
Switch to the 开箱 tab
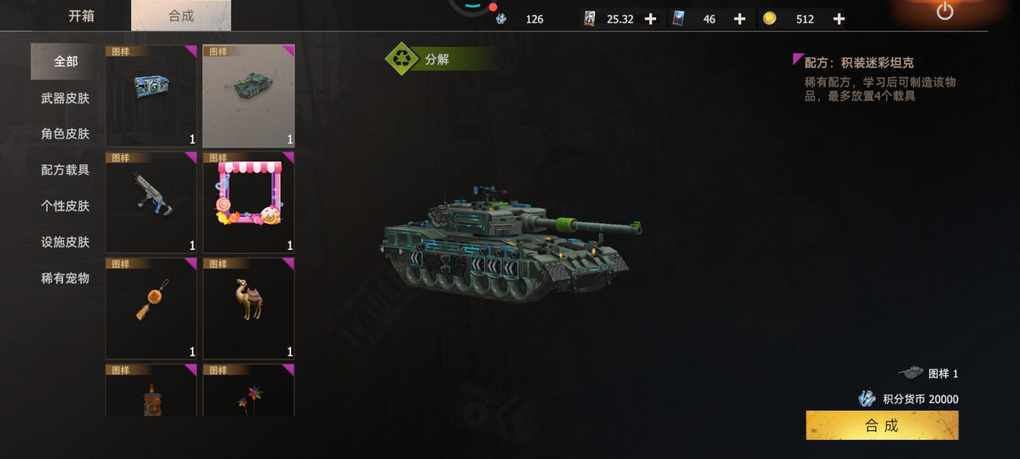coord(83,16)
